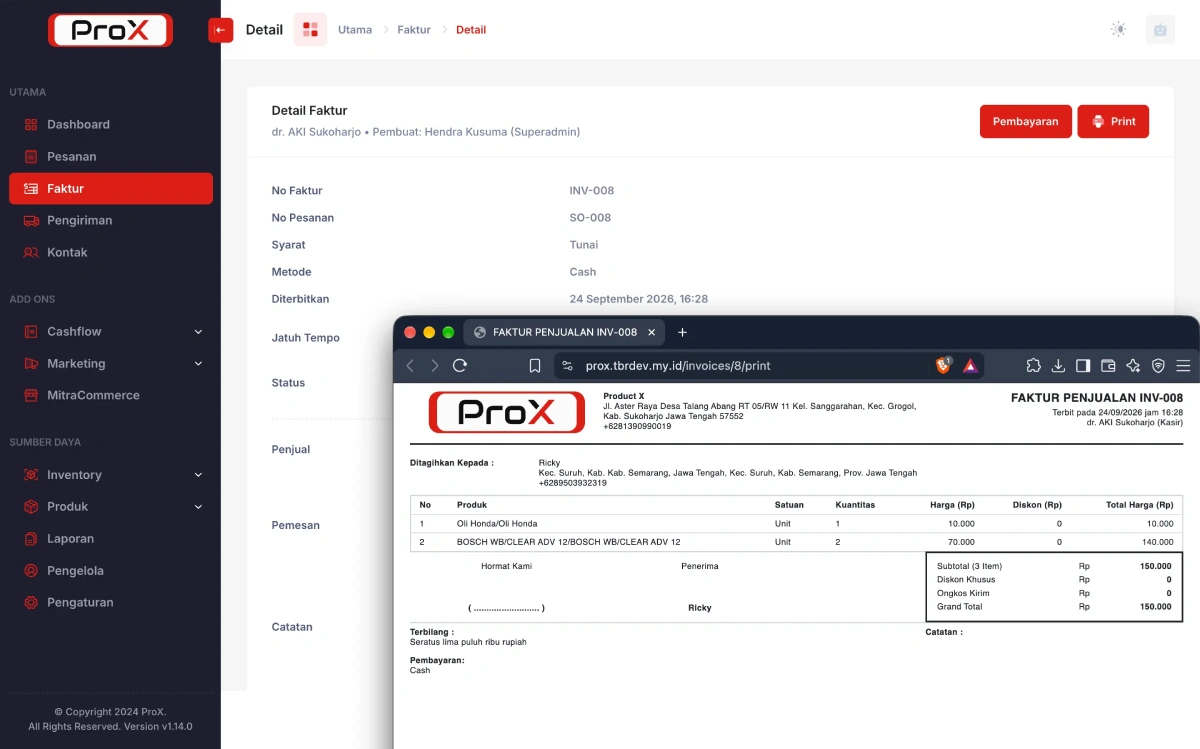Screen dimensions: 1200x749
Task: Close the FAKTUR PENJUALAN INV-008 tab
Action: point(652,332)
